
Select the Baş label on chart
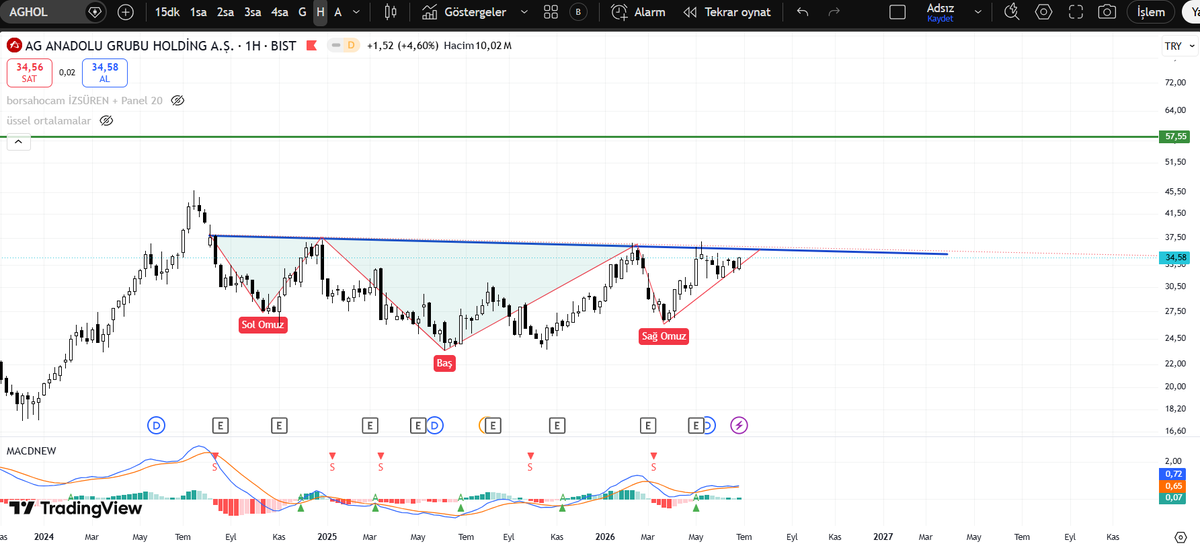(x=445, y=363)
